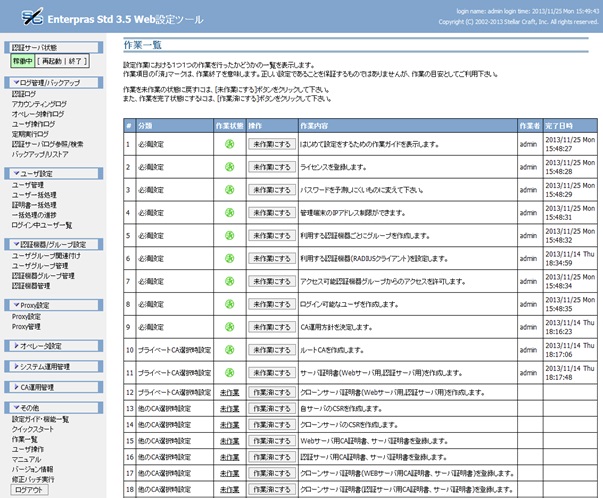Click text ルートCAを作成します。
The width and height of the screenshot is (603, 498).
[332, 350]
